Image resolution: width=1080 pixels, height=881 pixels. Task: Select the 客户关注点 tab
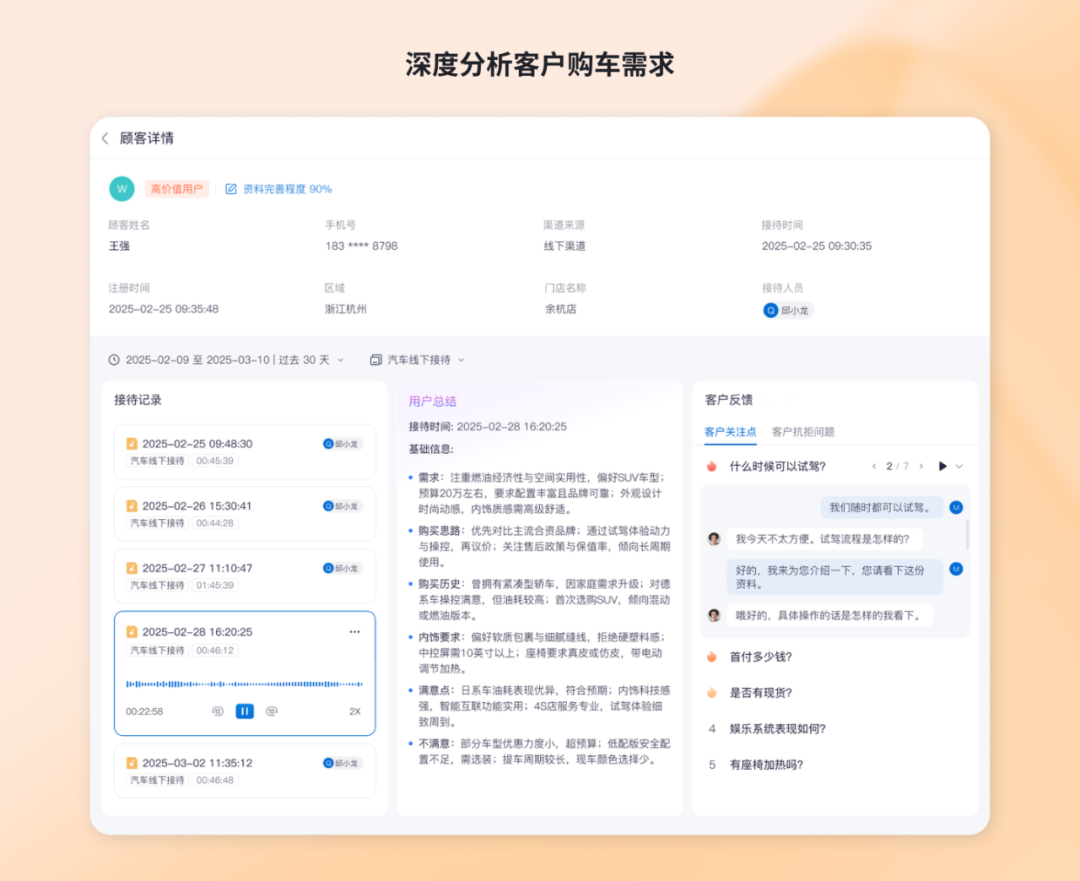click(730, 432)
